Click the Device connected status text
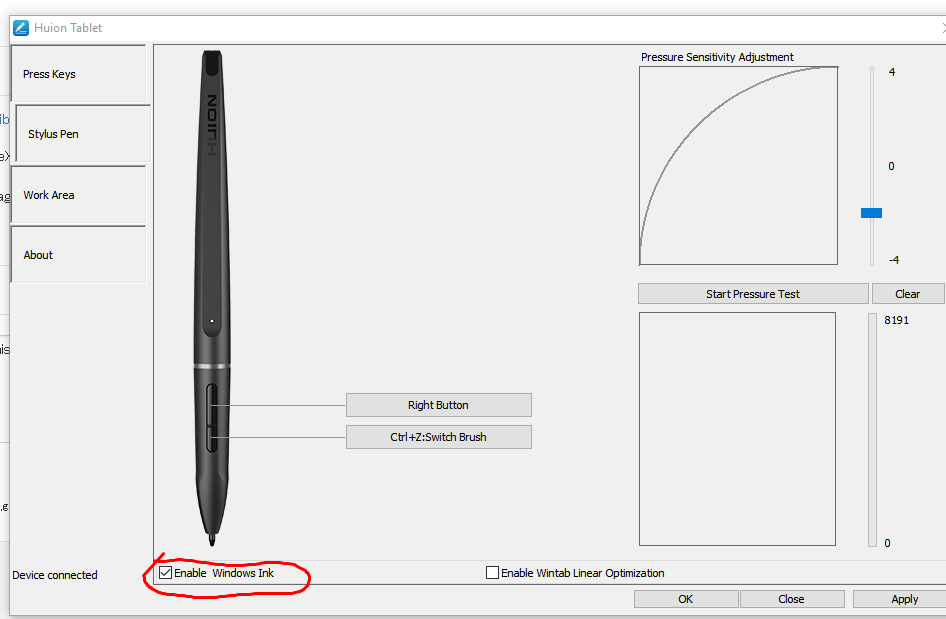 55,575
